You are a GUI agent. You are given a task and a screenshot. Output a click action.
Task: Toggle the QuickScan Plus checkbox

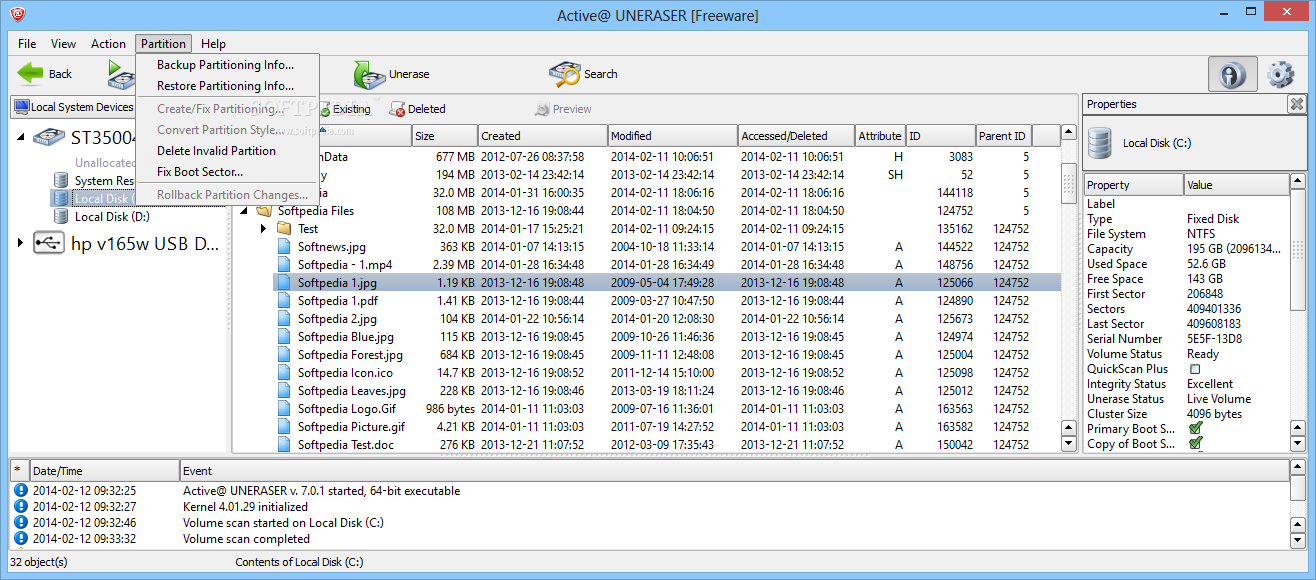point(1194,369)
